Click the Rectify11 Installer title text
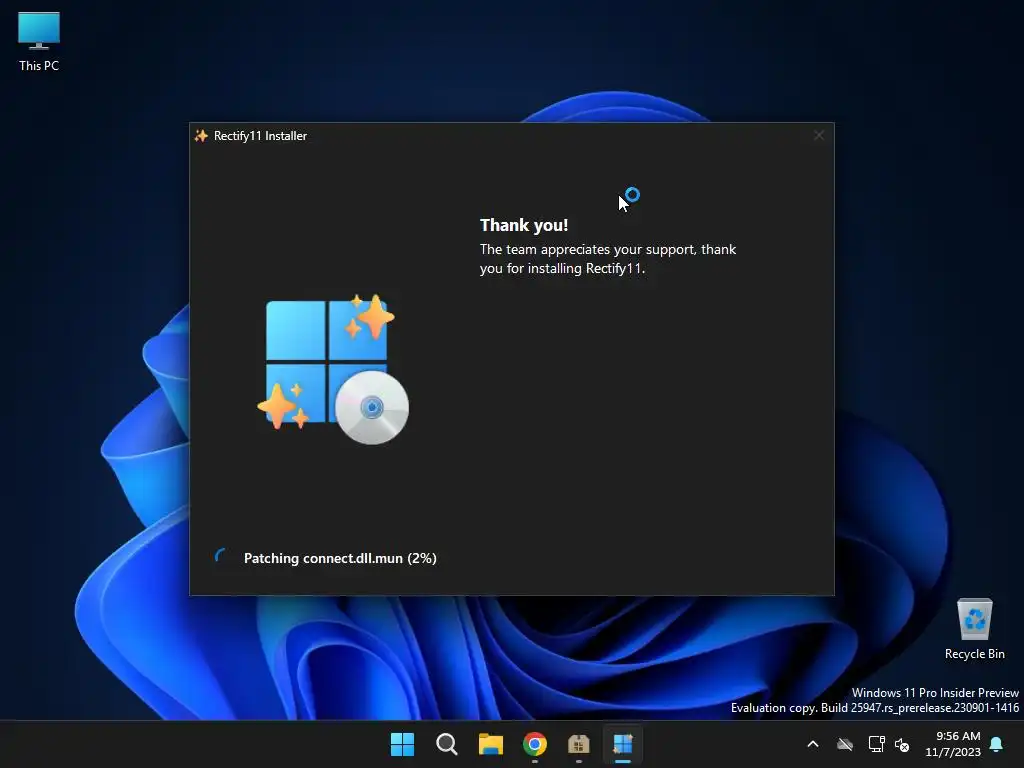Image resolution: width=1024 pixels, height=768 pixels. tap(261, 136)
